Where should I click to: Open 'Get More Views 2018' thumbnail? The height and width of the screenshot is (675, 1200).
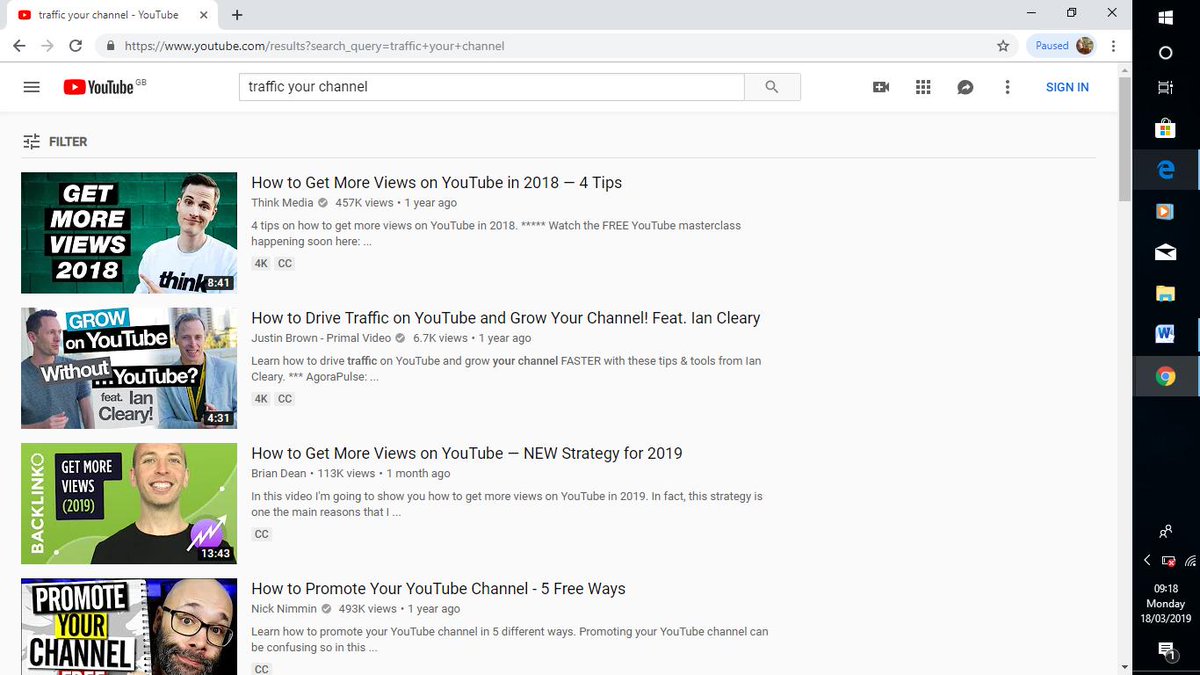(129, 233)
